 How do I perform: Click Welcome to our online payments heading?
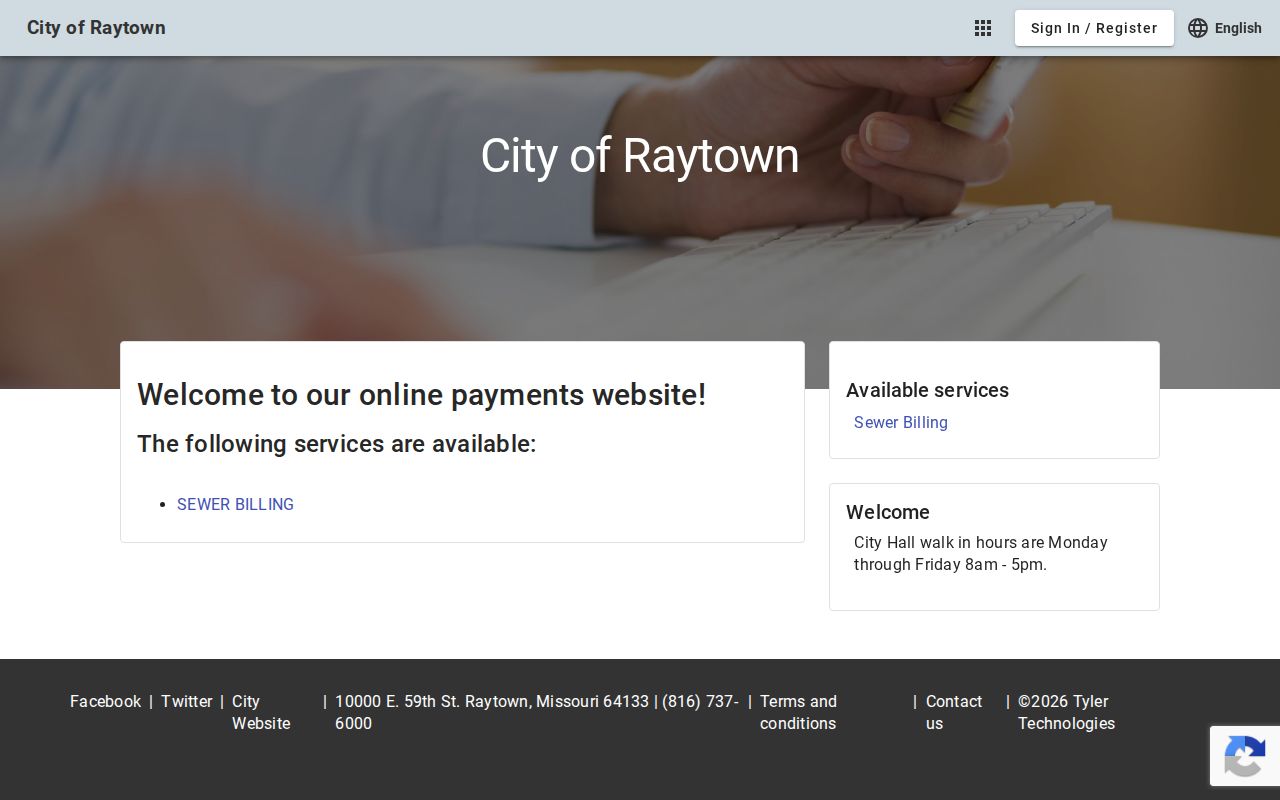(x=422, y=394)
